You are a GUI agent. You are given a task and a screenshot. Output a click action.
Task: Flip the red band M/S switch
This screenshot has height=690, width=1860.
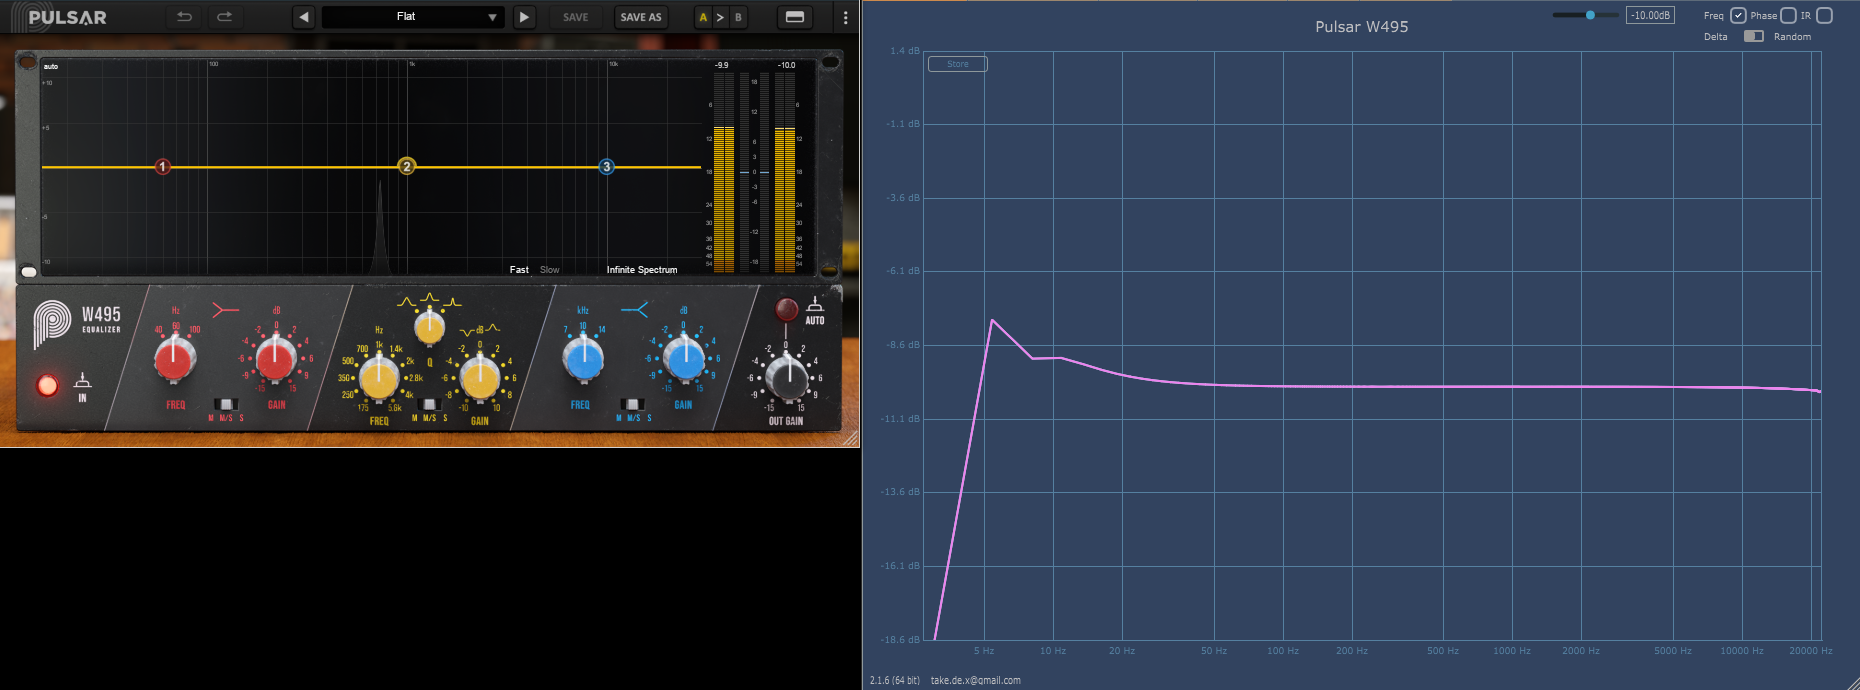(x=226, y=404)
